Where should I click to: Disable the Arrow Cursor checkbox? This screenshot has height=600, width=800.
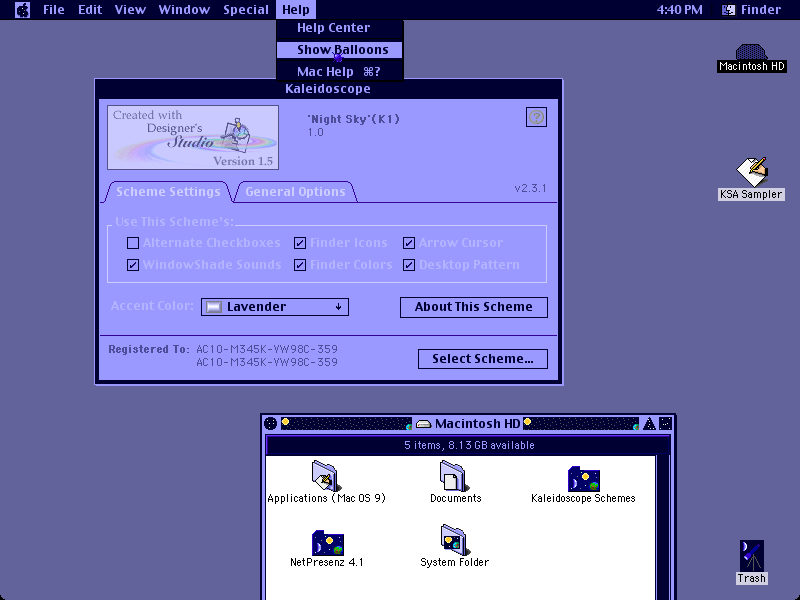pos(409,243)
